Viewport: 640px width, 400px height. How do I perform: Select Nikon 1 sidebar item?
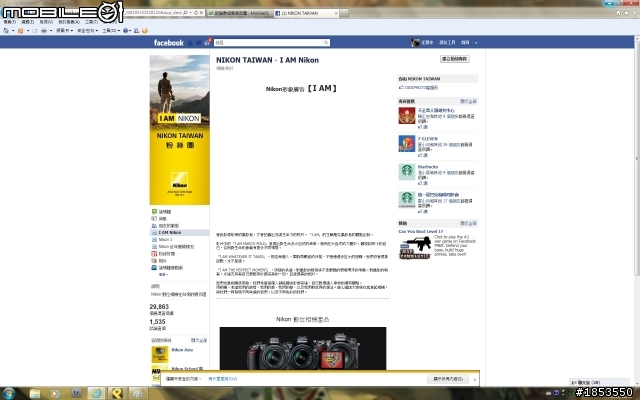[x=162, y=240]
